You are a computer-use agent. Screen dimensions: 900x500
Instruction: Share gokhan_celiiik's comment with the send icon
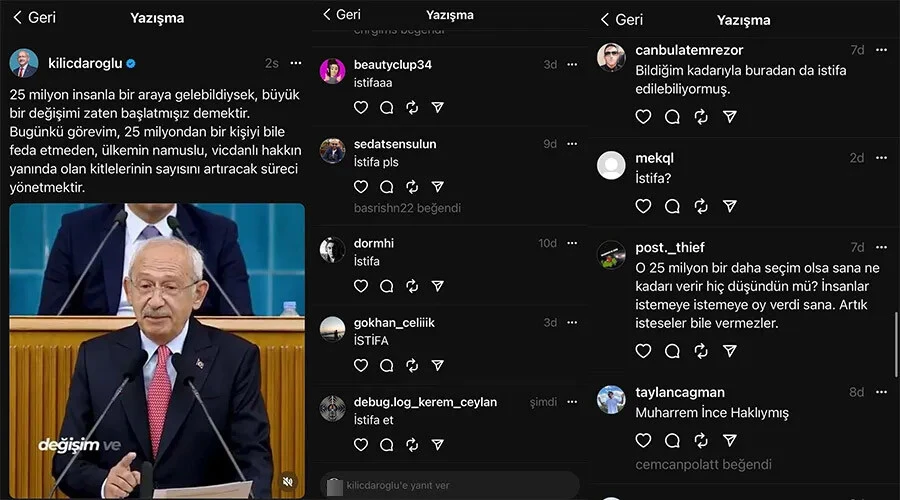point(437,366)
